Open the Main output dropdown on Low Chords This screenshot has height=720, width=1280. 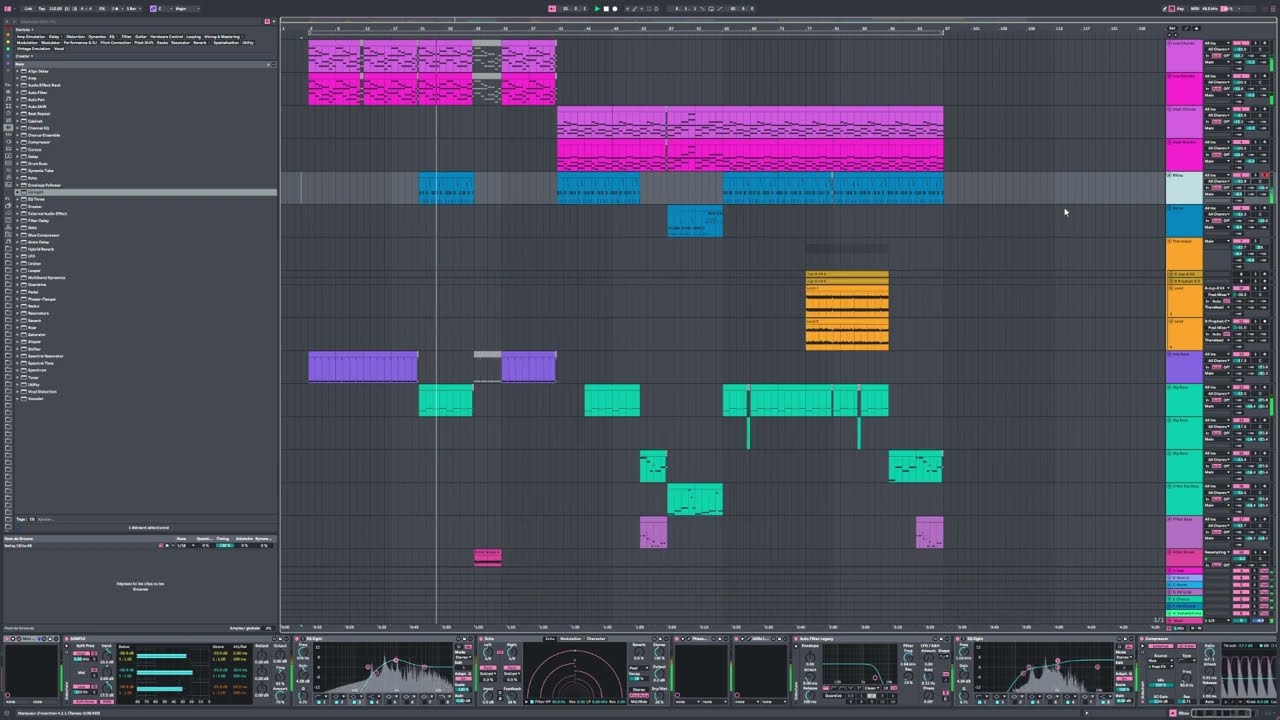coord(1217,62)
